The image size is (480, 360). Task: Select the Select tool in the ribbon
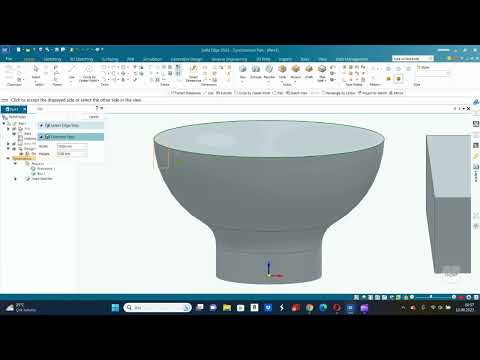coord(36,71)
